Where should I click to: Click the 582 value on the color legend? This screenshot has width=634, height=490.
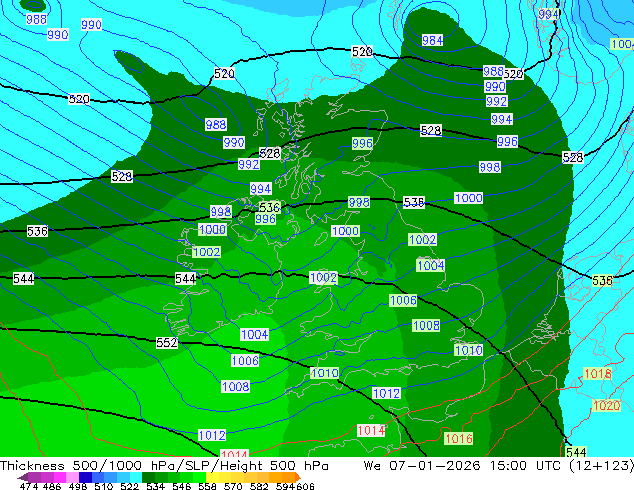[x=259, y=486]
